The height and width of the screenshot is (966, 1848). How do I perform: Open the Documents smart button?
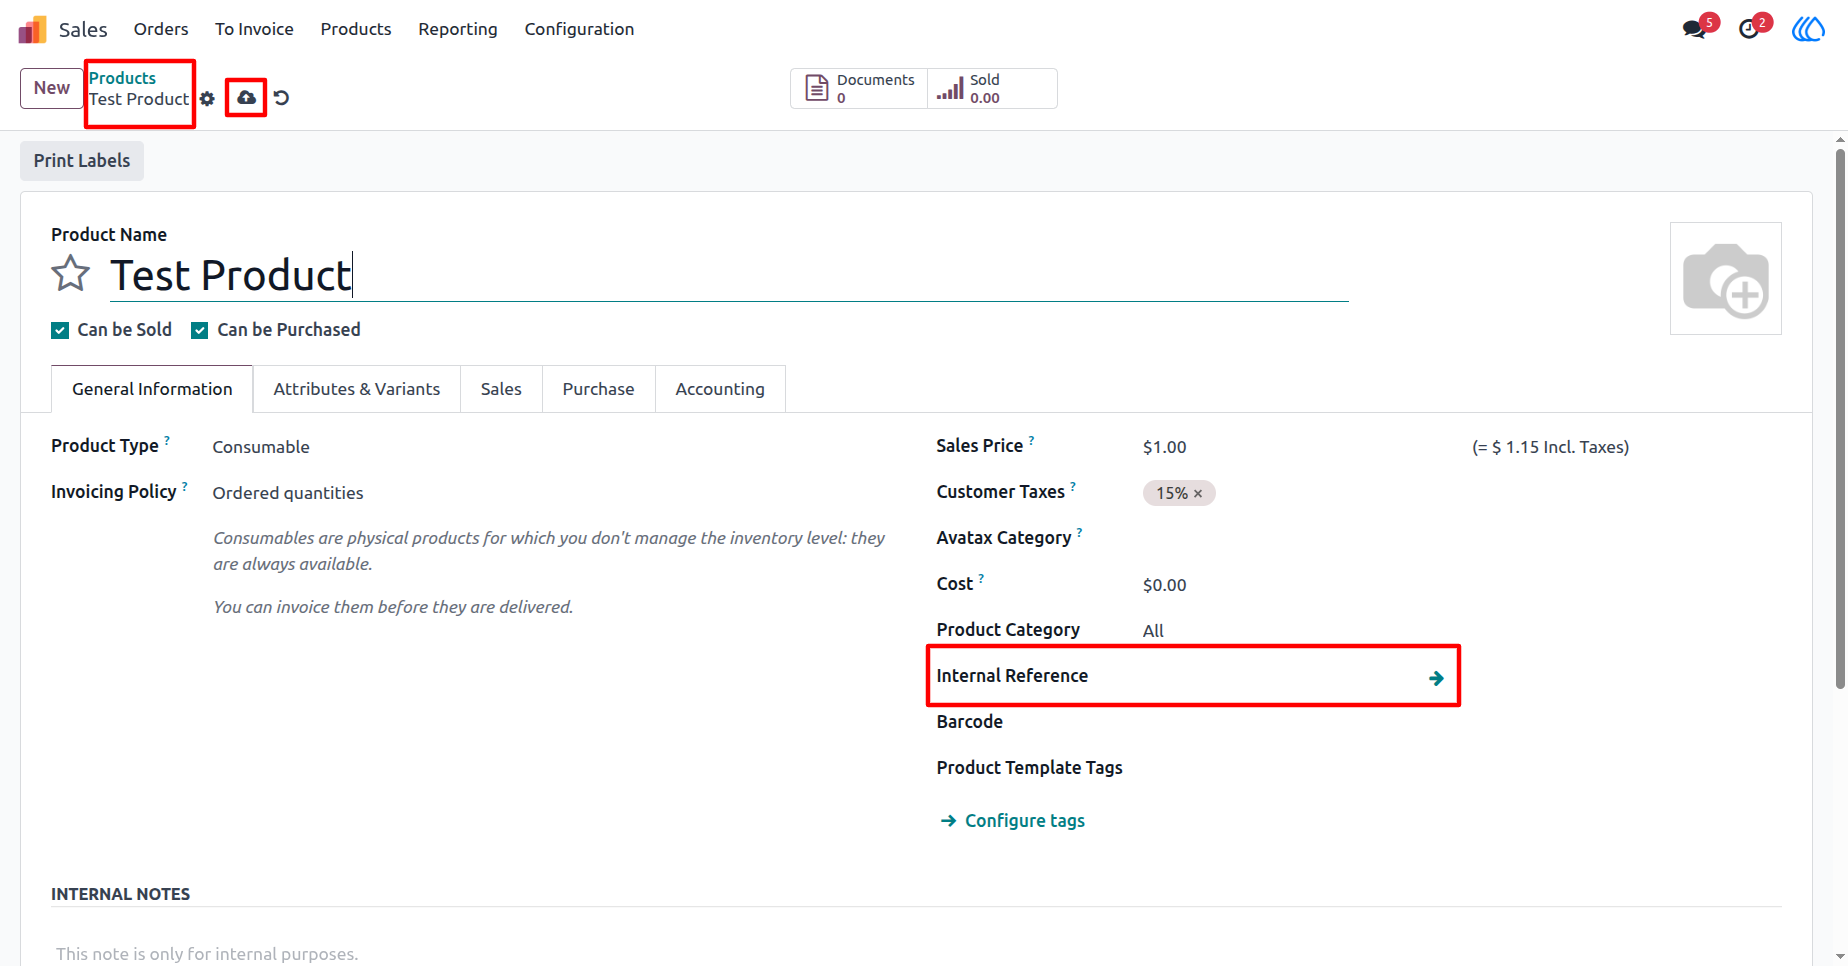click(x=859, y=89)
